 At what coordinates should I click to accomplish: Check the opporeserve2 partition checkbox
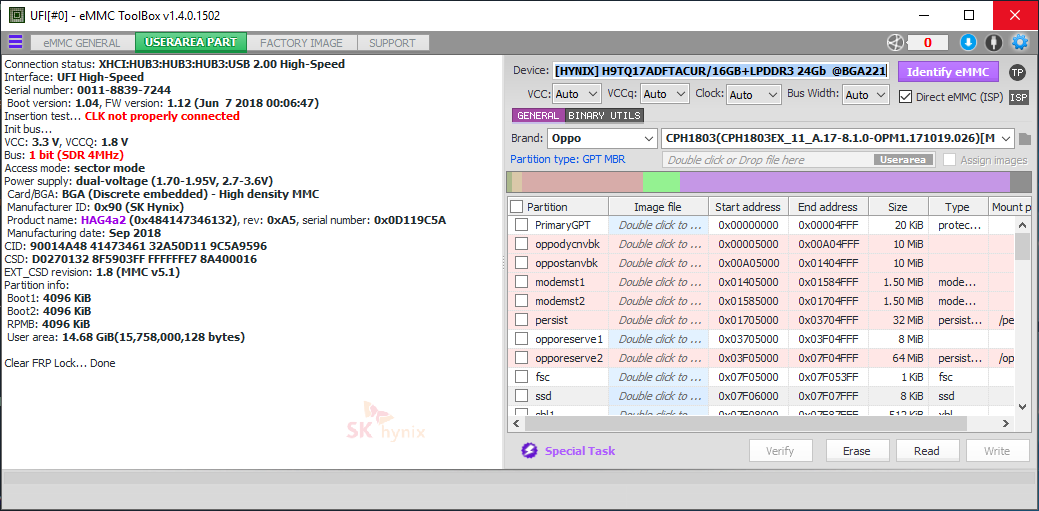pyautogui.click(x=521, y=359)
